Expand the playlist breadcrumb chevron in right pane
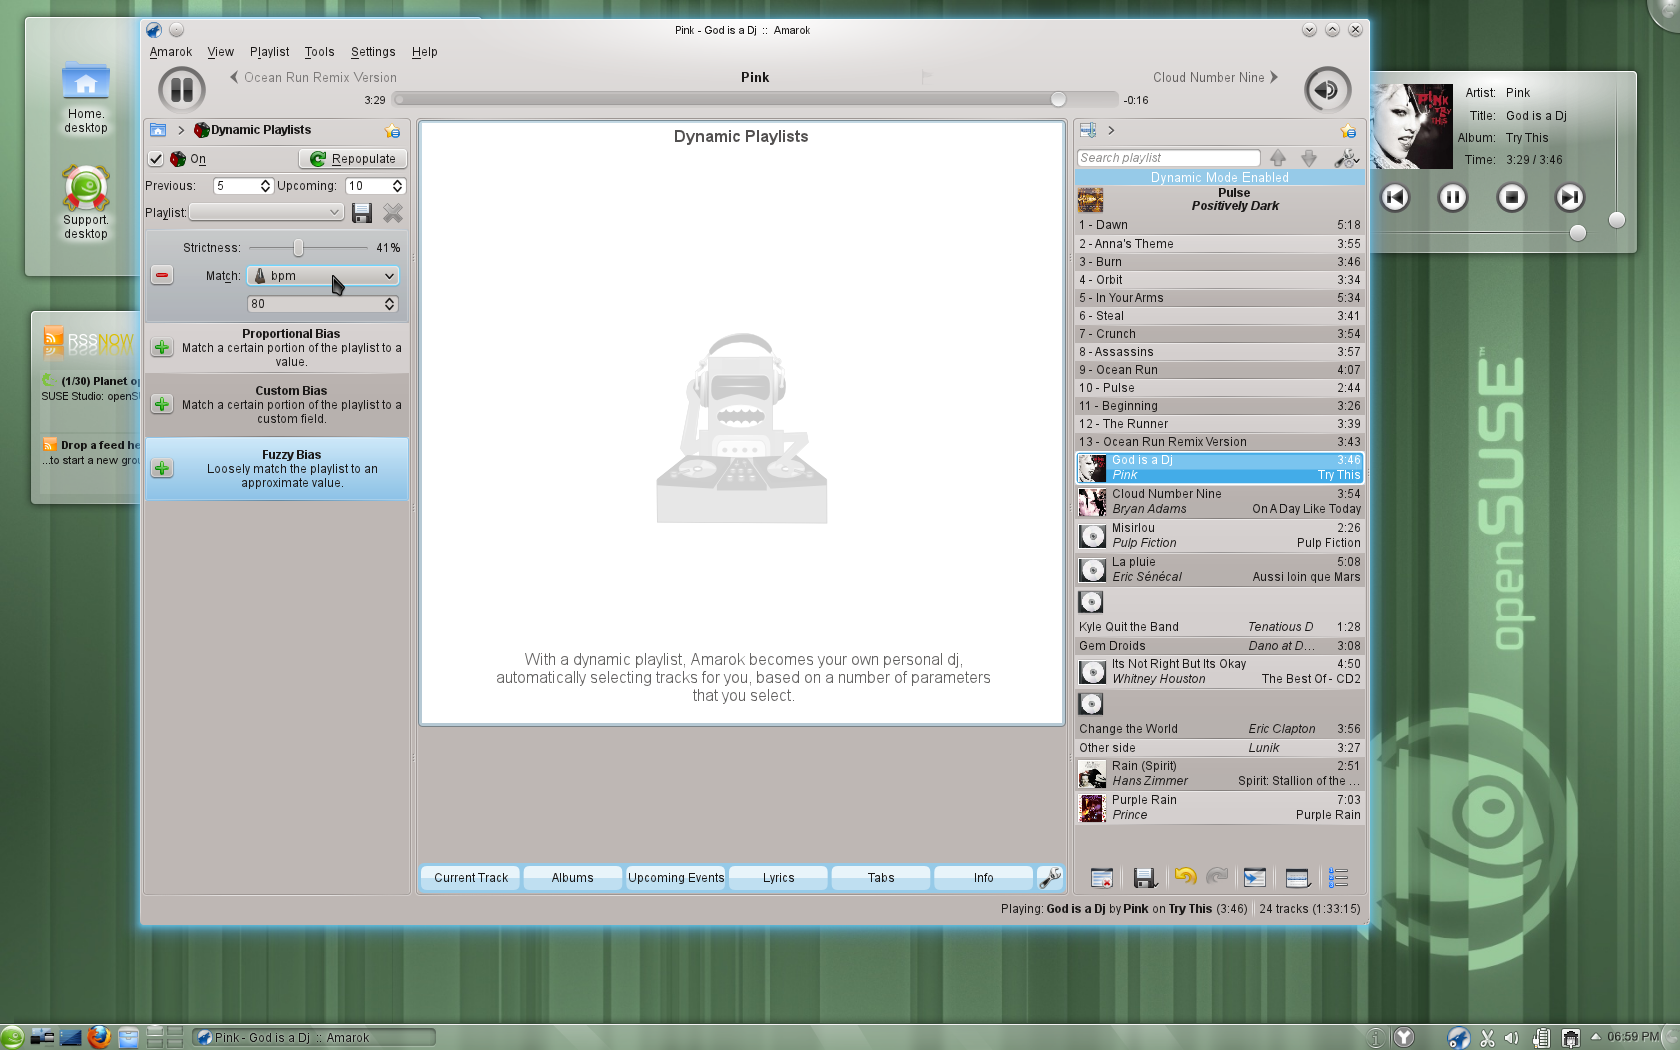 [x=1111, y=130]
